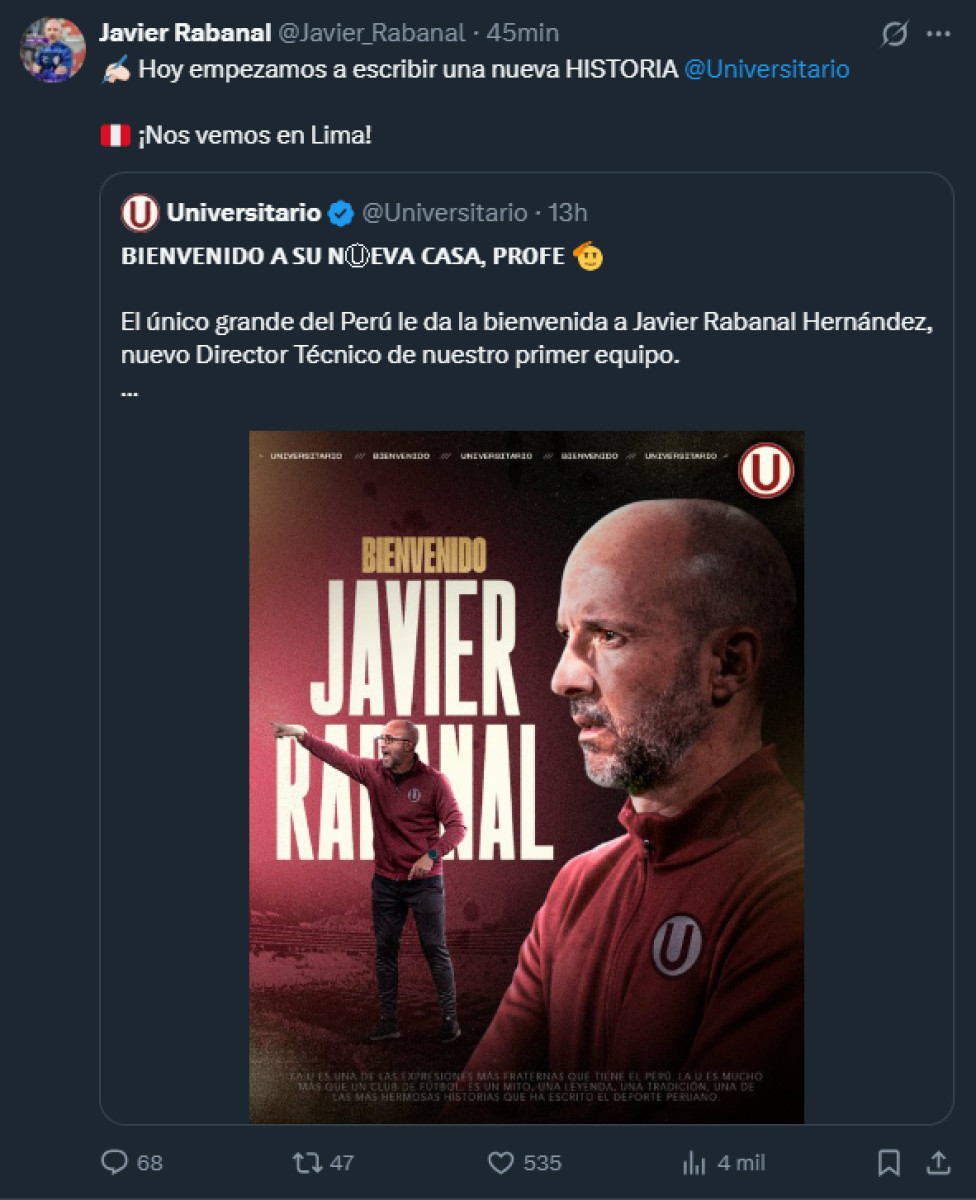The height and width of the screenshot is (1200, 976).
Task: Open Javier Rabanal's profile picture
Action: point(52,50)
